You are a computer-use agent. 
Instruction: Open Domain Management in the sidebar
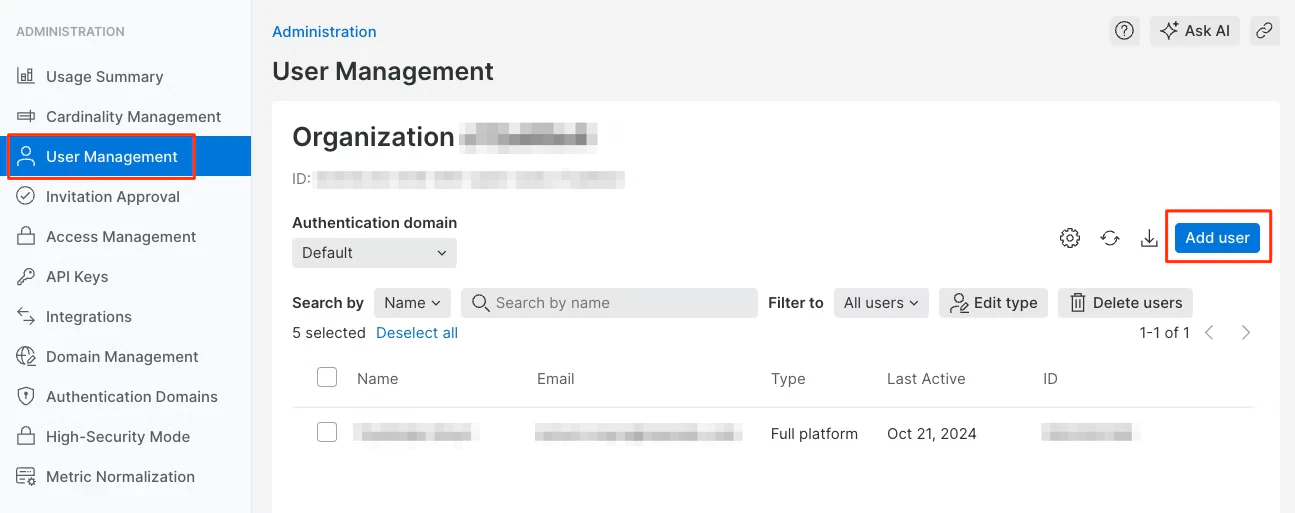point(125,356)
